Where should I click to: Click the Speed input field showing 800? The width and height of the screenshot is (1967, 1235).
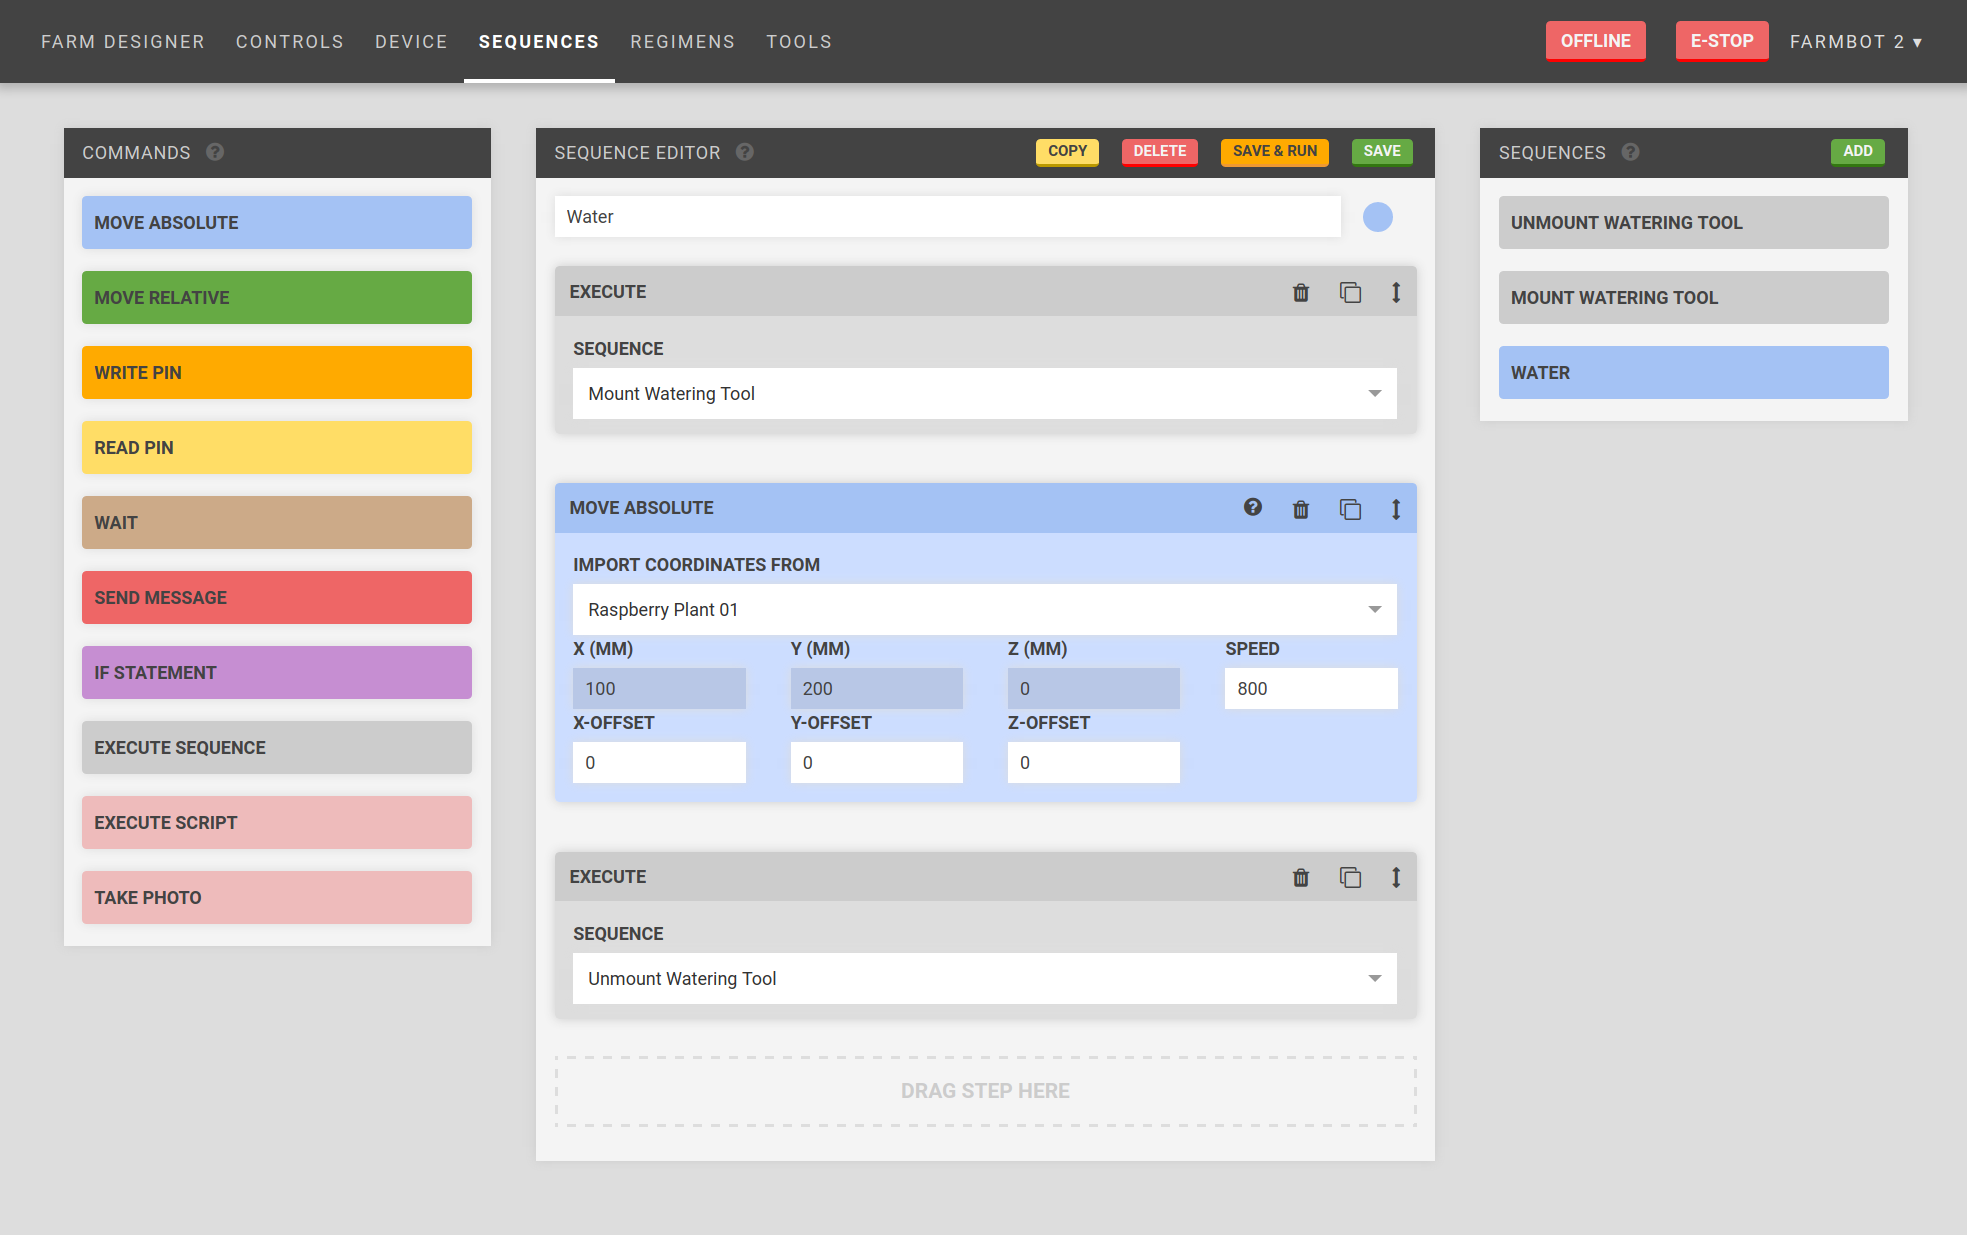[x=1310, y=689]
